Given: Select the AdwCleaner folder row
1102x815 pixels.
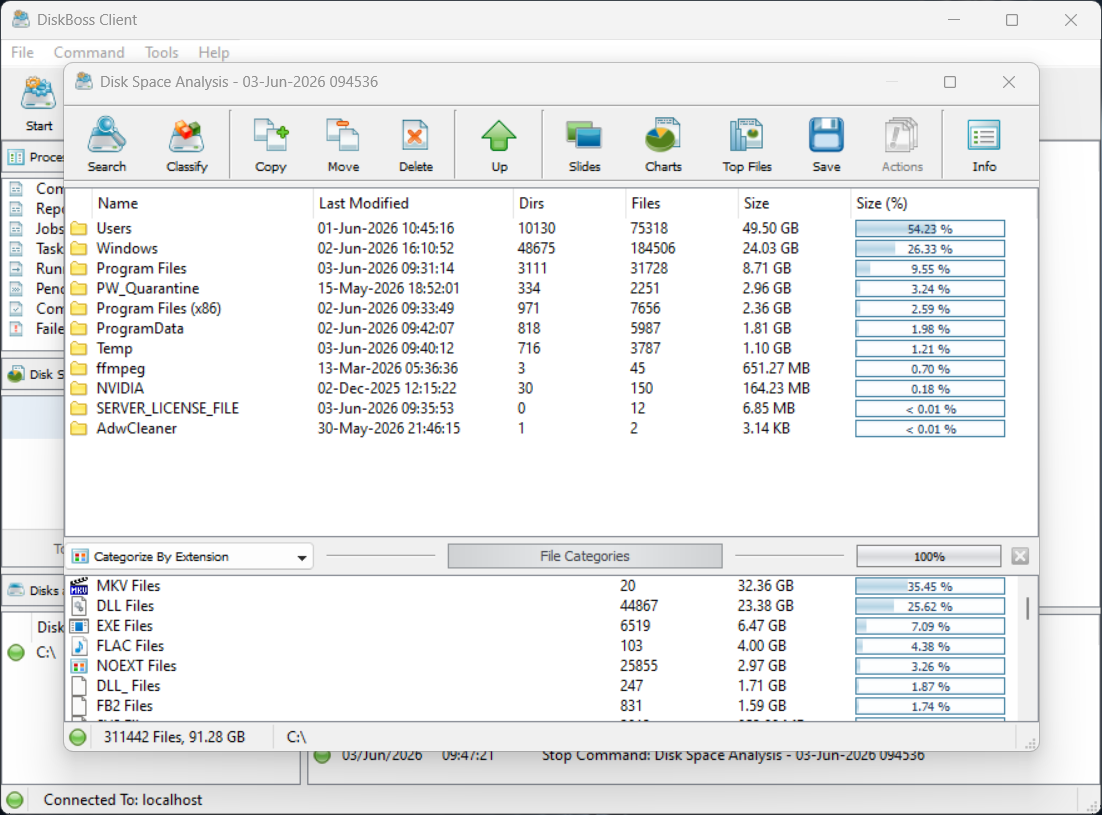Looking at the screenshot, I should [x=538, y=429].
